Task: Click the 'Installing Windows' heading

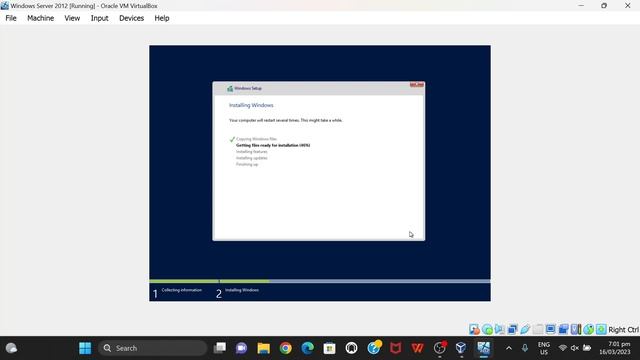Action: coord(251,105)
